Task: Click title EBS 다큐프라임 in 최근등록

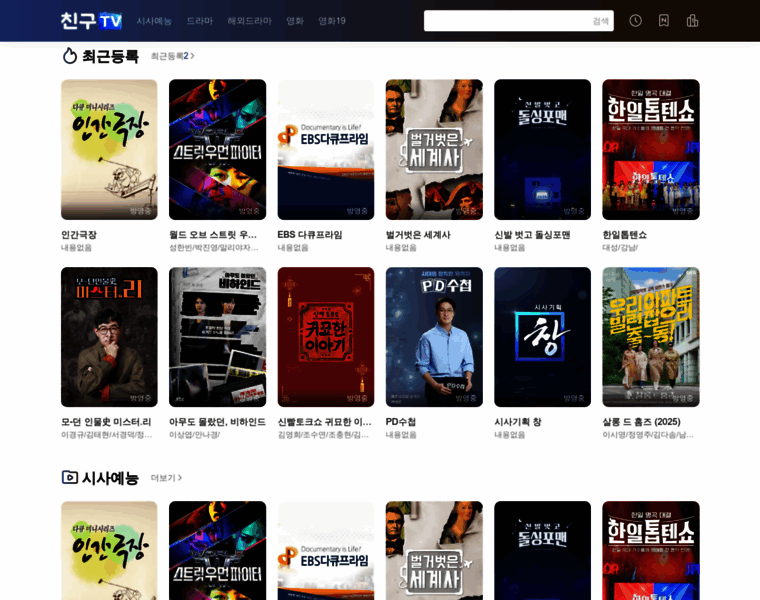Action: pos(310,235)
